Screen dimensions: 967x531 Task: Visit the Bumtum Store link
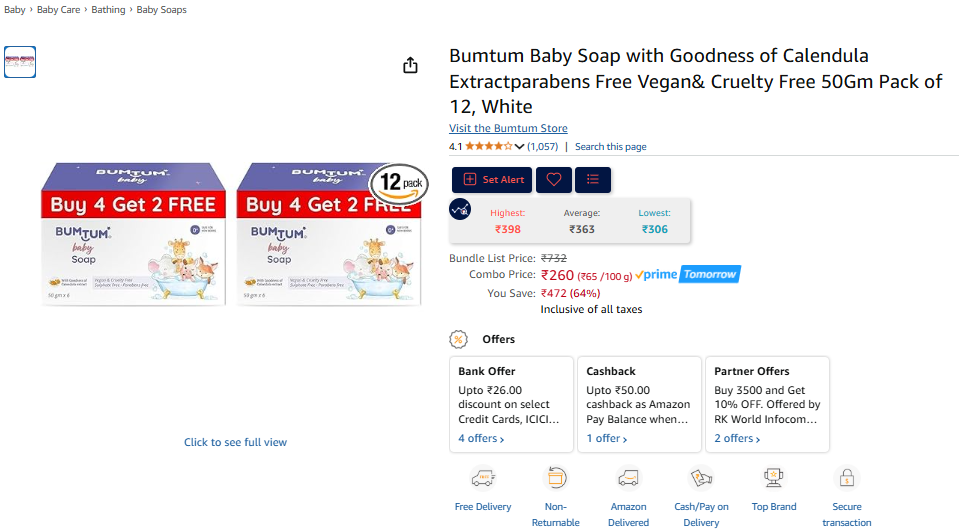click(x=508, y=128)
